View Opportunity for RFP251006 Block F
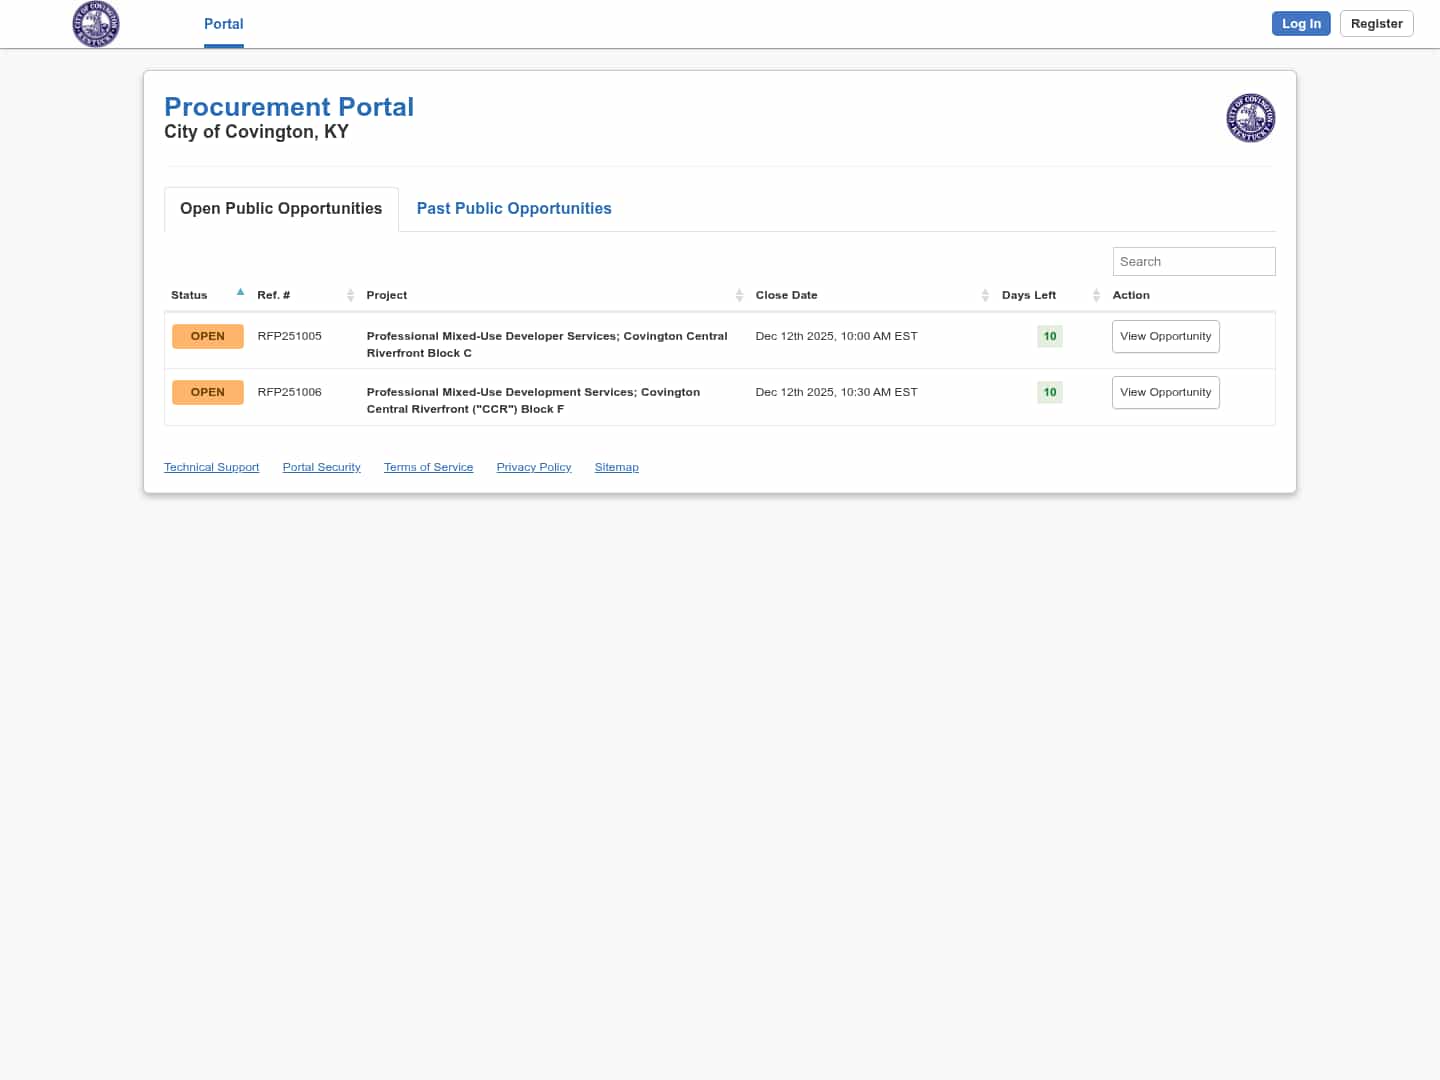 coord(1165,393)
